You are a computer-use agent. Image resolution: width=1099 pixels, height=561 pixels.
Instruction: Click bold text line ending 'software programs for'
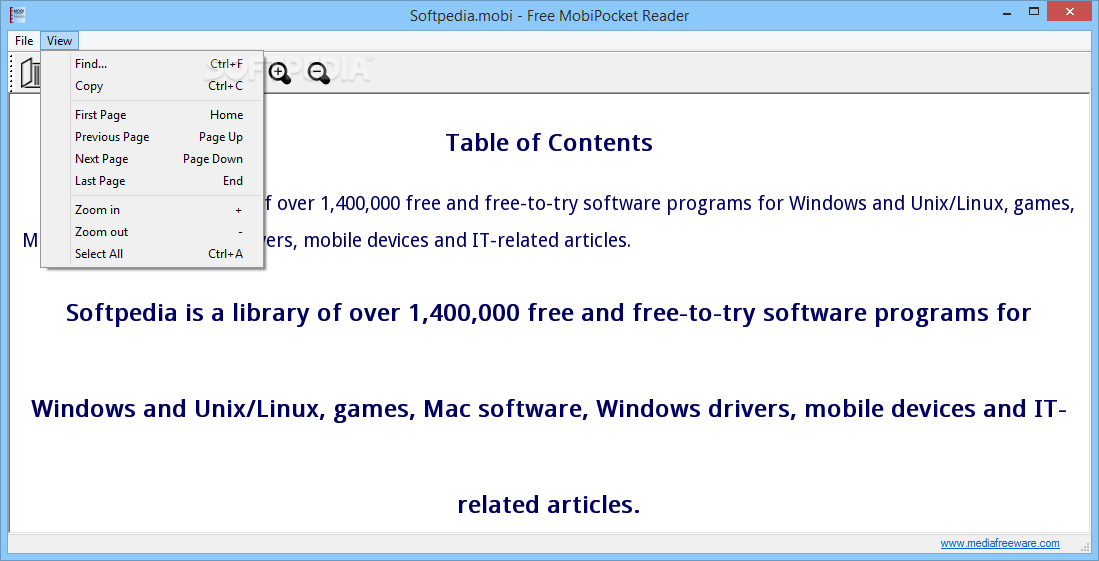pyautogui.click(x=549, y=313)
